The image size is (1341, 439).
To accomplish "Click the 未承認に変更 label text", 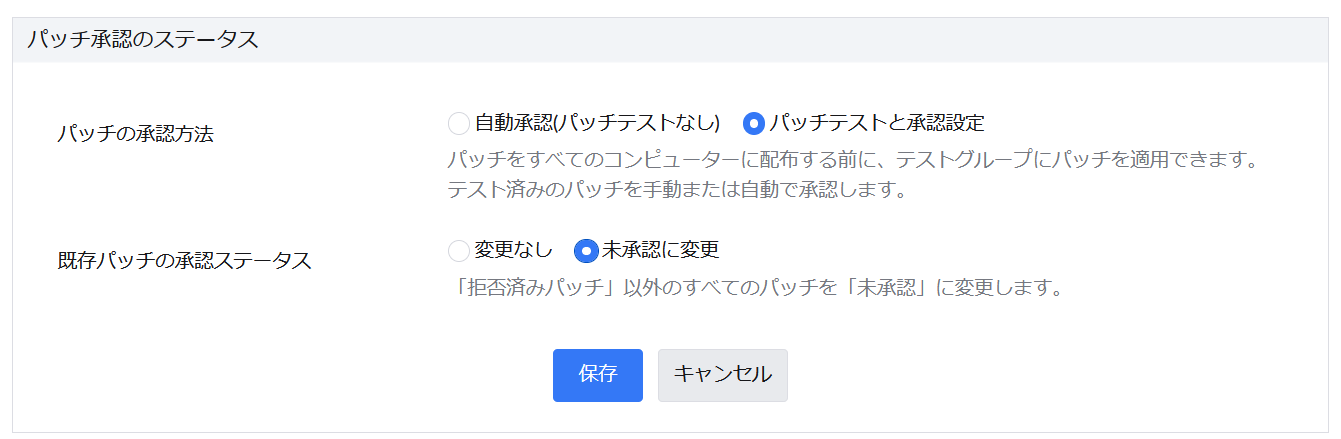I will coord(661,250).
